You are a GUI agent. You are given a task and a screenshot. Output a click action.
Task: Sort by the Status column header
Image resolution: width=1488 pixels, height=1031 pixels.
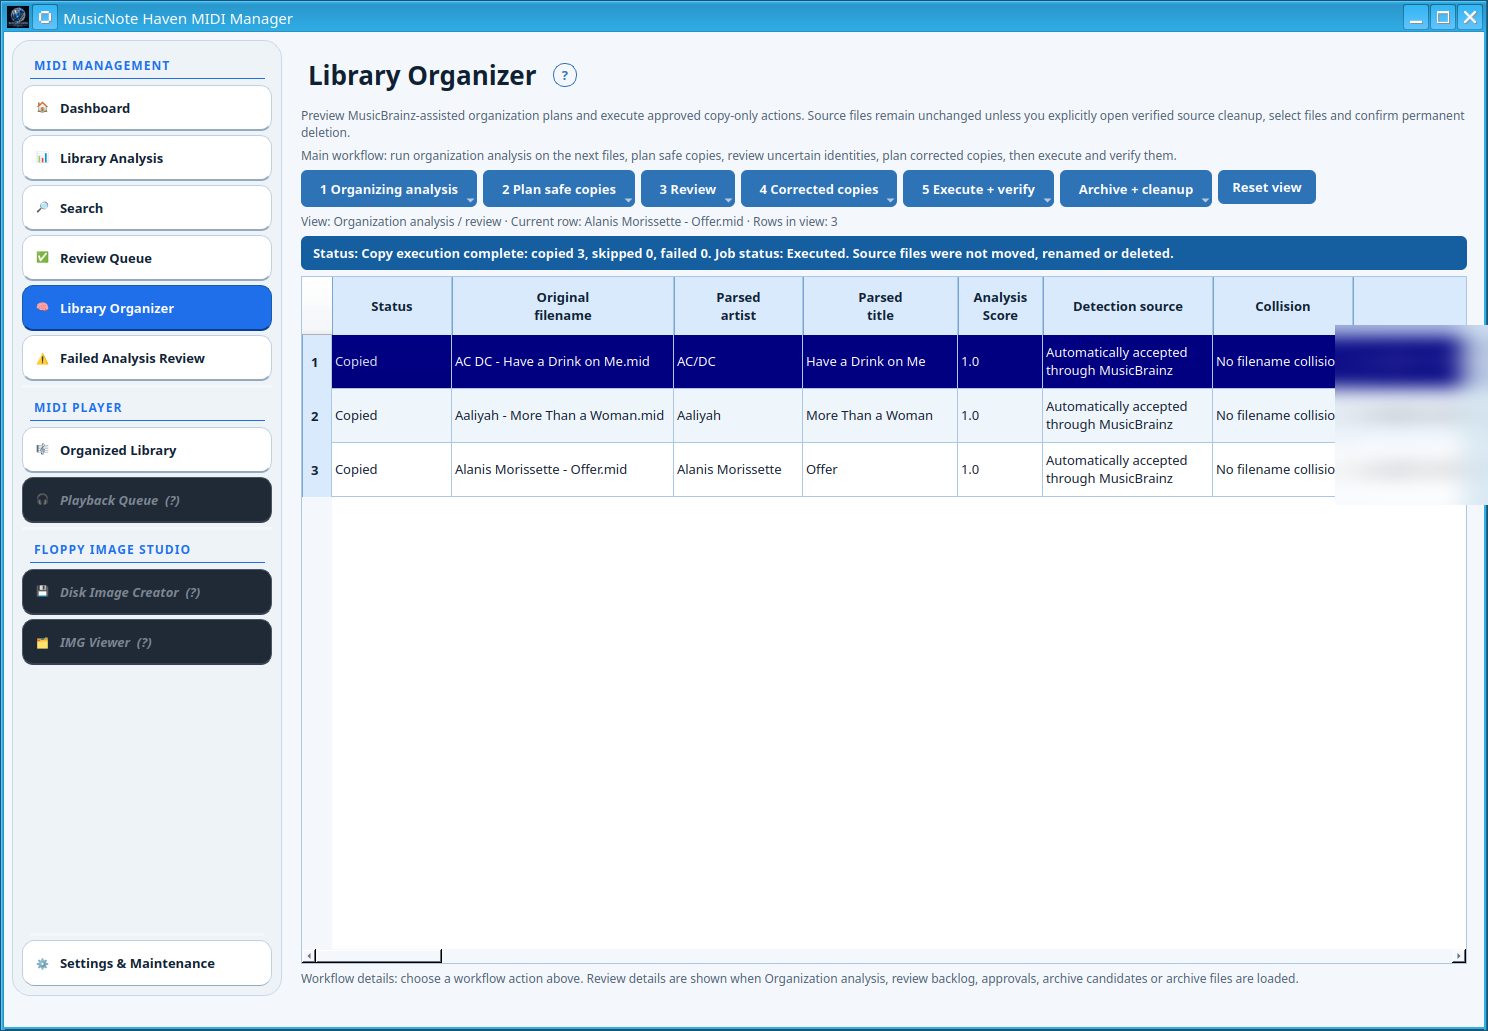click(x=392, y=306)
